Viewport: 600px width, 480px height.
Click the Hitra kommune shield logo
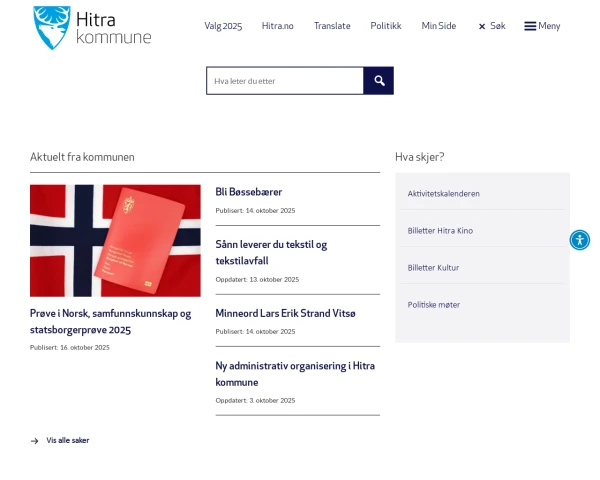[52, 28]
